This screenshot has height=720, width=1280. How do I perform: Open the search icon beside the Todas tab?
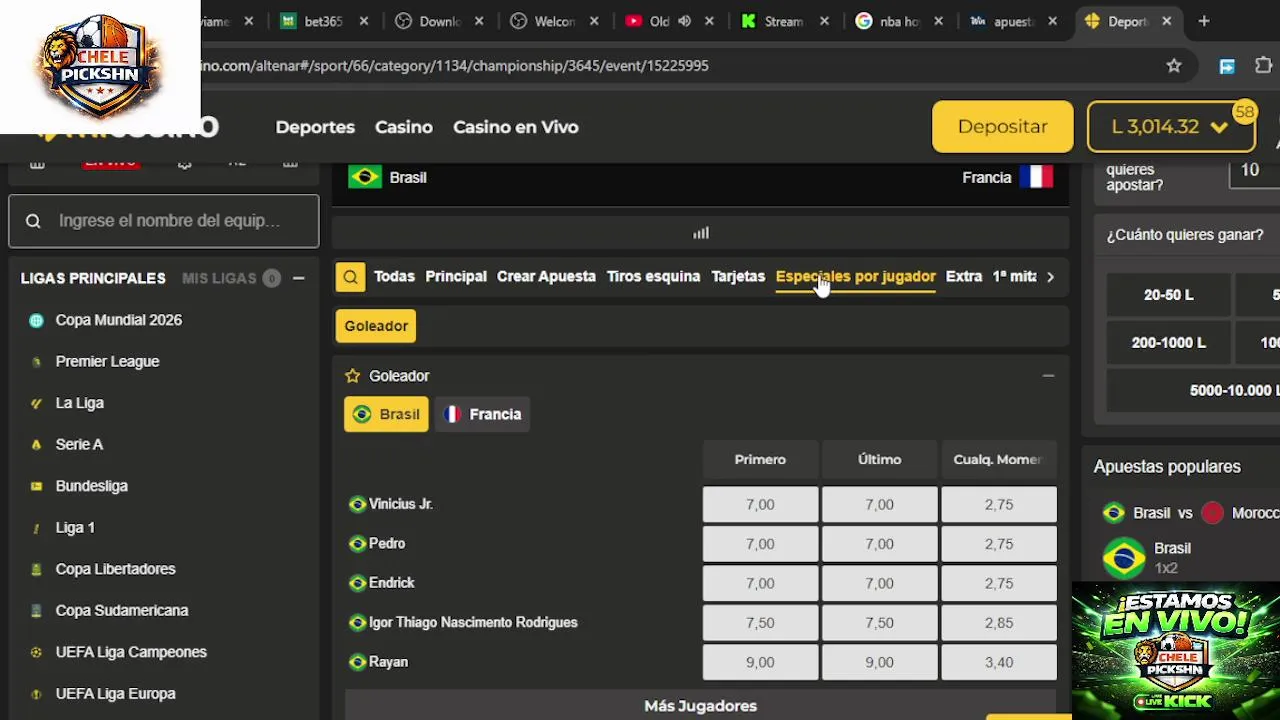coord(350,277)
